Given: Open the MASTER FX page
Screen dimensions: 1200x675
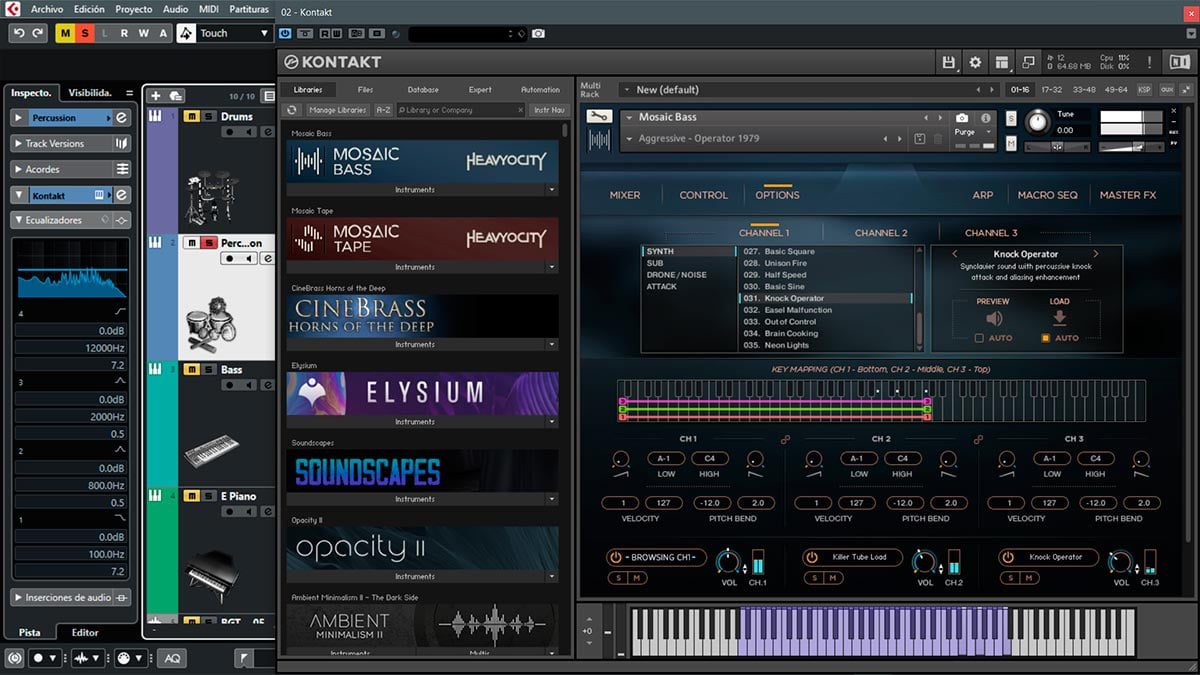Looking at the screenshot, I should point(1128,195).
